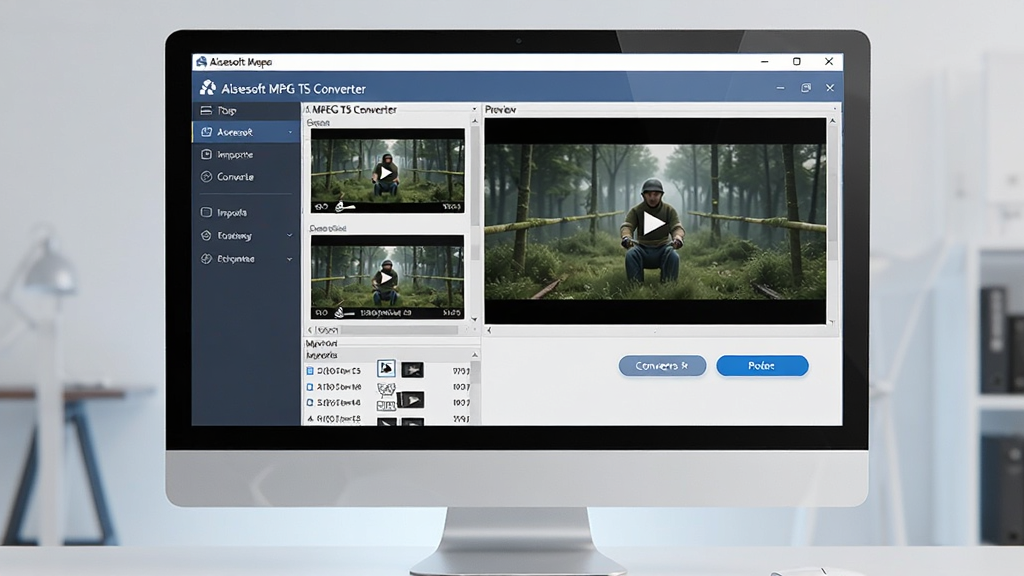Play the large Preview video

654,223
